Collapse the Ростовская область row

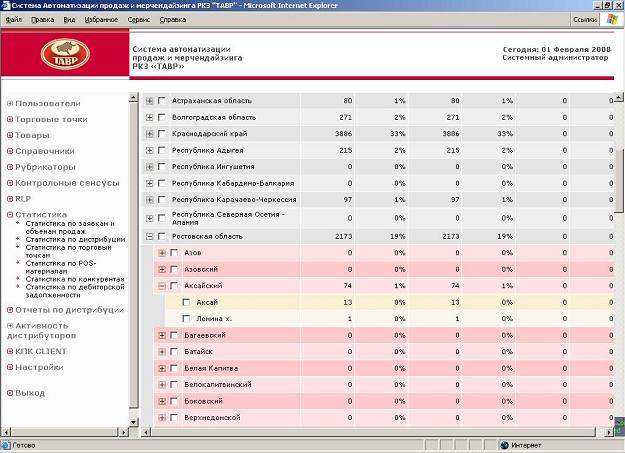pos(149,236)
